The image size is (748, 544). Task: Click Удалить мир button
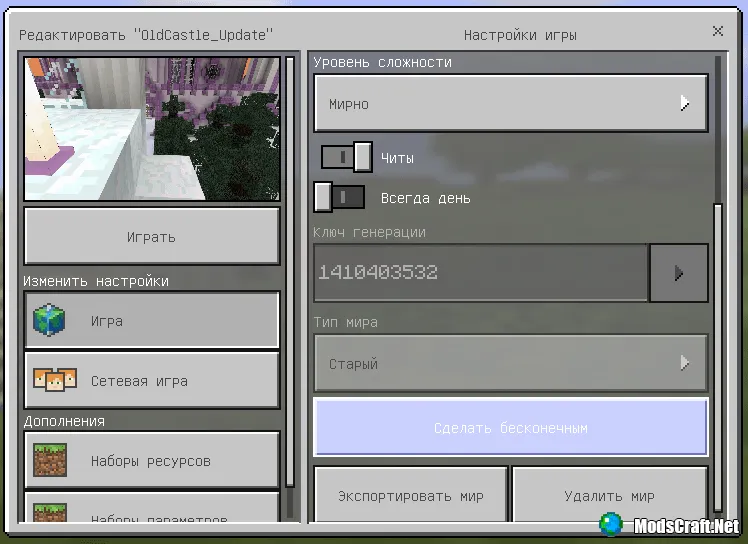[x=609, y=496]
